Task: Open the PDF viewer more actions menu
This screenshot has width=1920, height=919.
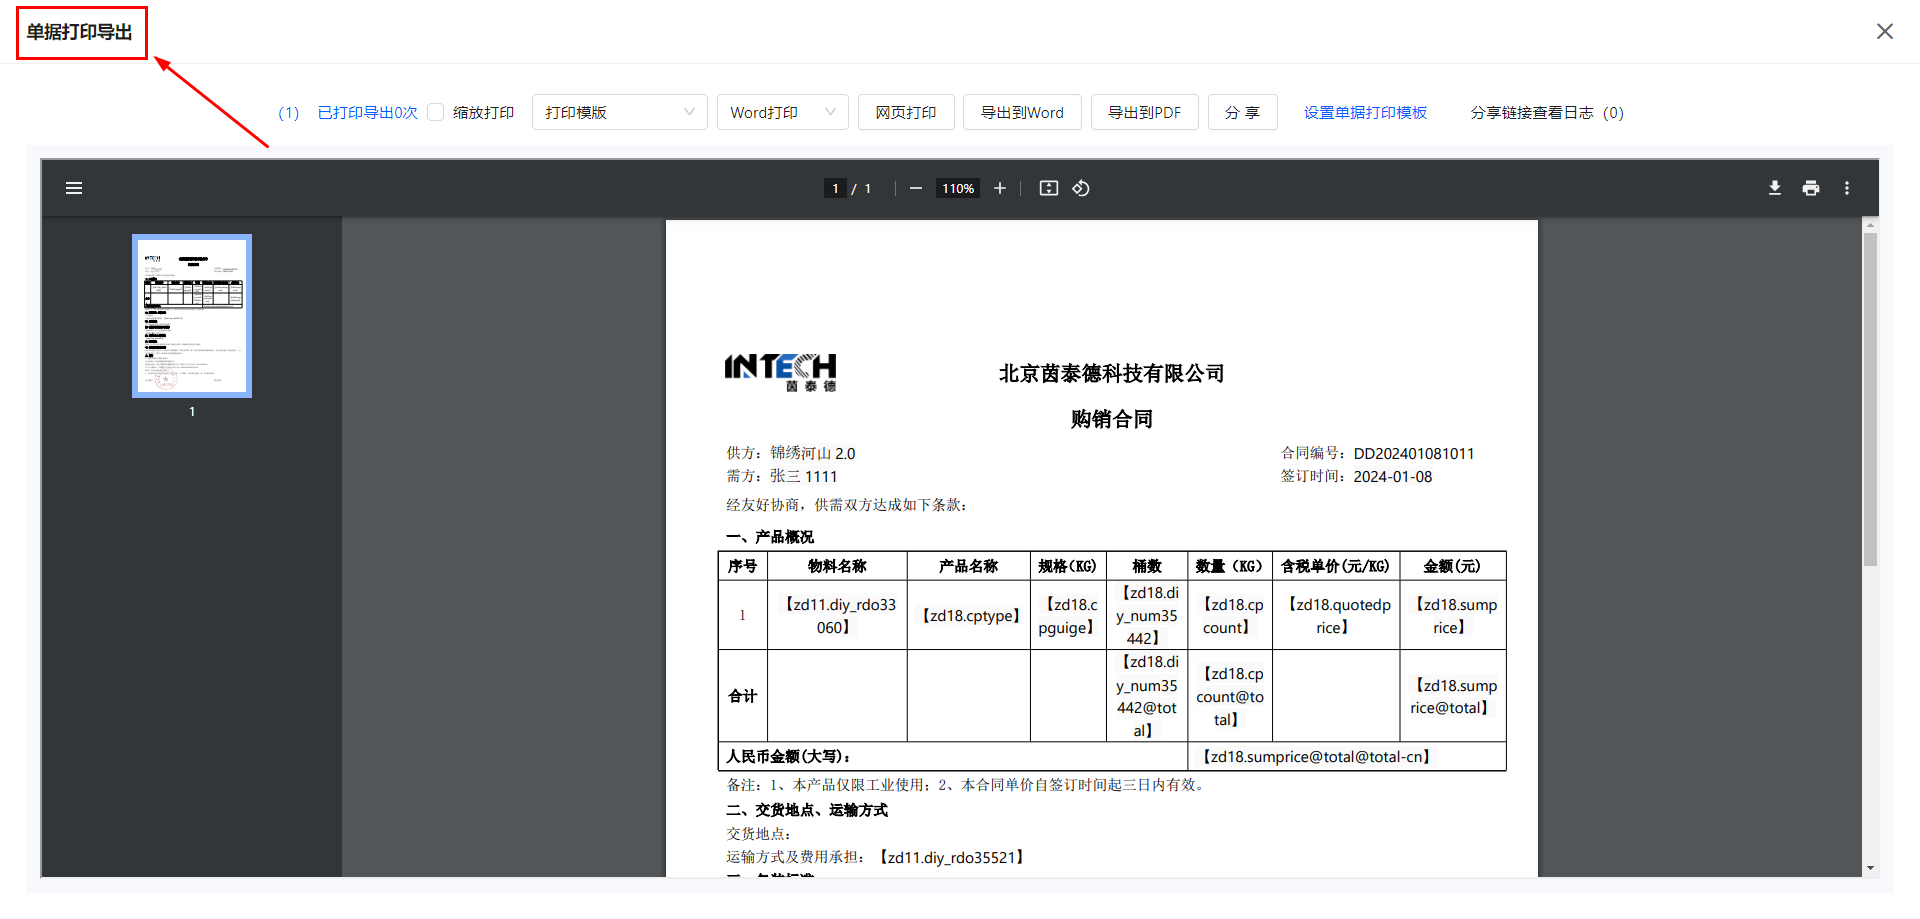Action: pos(1847,188)
